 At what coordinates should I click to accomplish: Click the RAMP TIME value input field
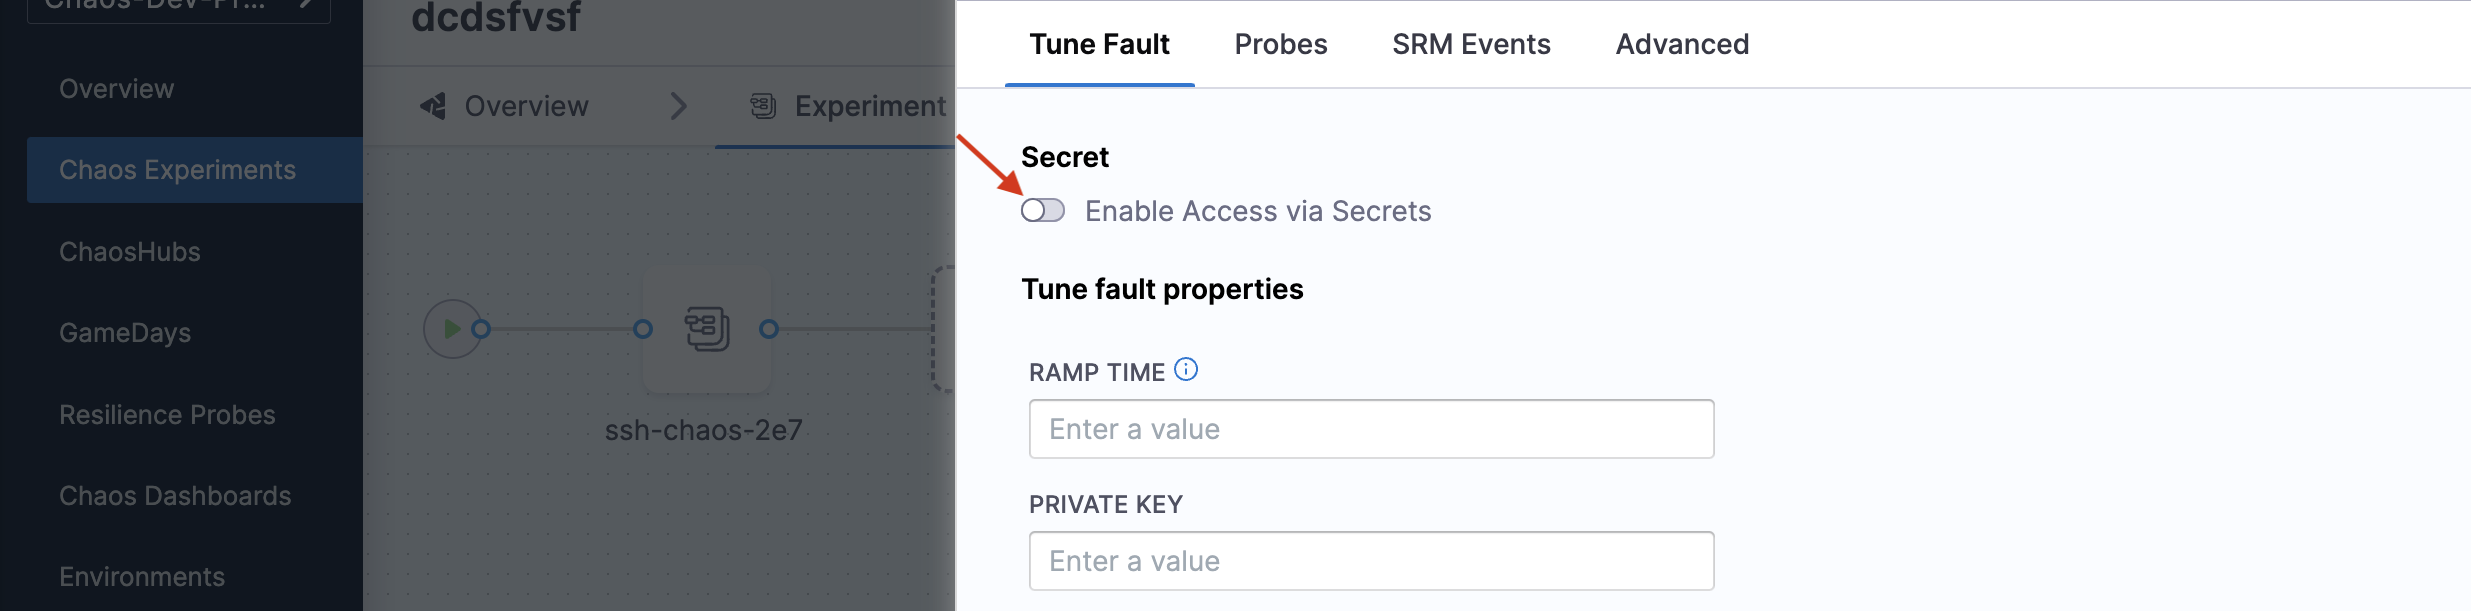coord(1370,428)
